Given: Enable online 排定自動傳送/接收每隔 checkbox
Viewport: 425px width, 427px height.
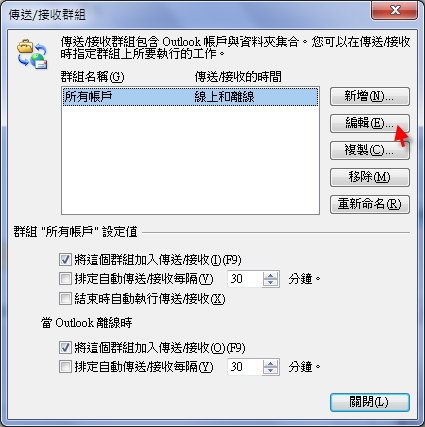Looking at the screenshot, I should [x=65, y=279].
